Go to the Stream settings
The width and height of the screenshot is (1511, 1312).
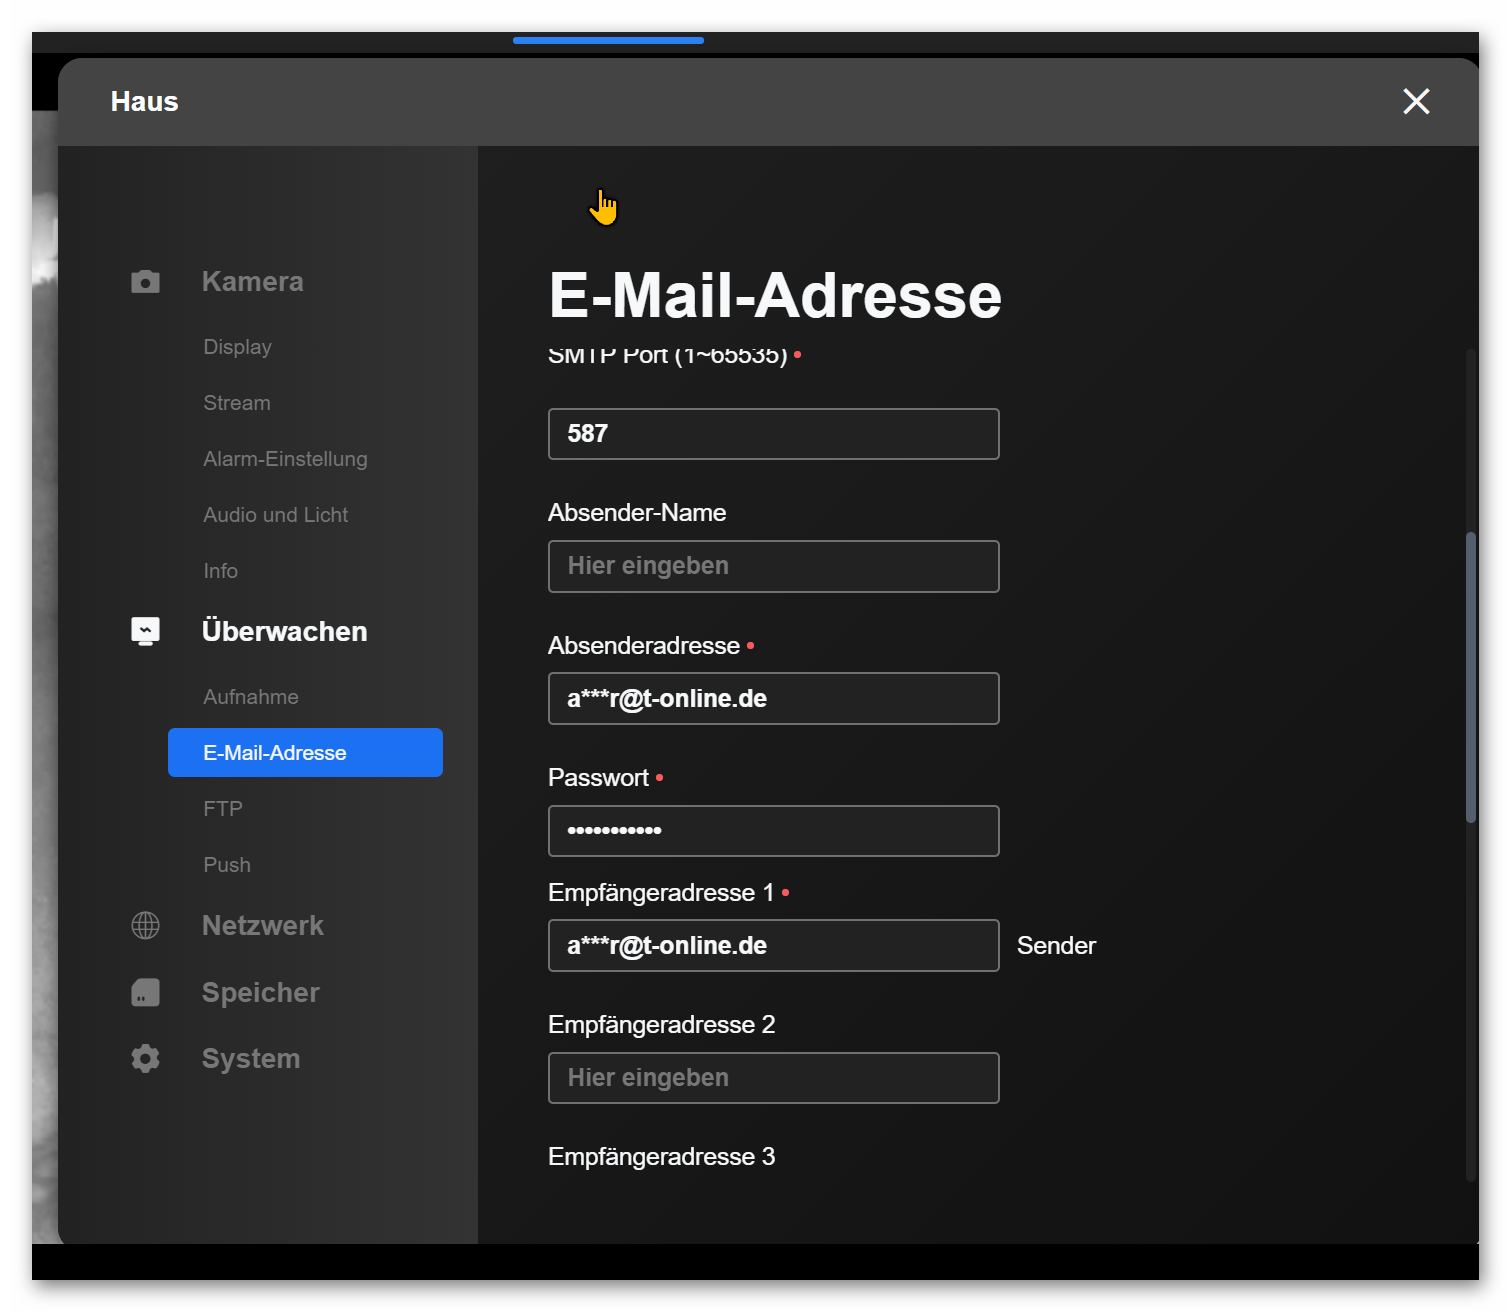click(237, 403)
